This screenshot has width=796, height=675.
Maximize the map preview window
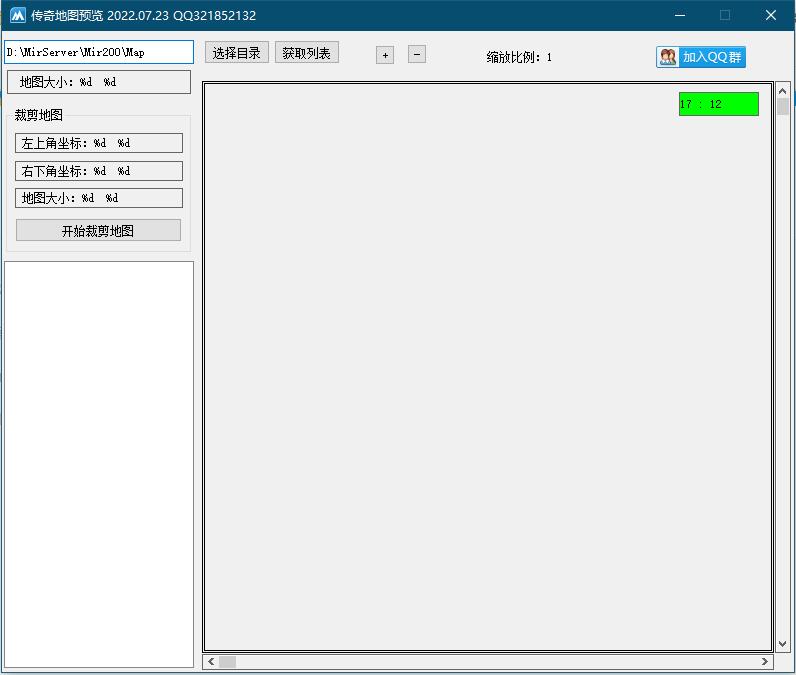point(725,15)
